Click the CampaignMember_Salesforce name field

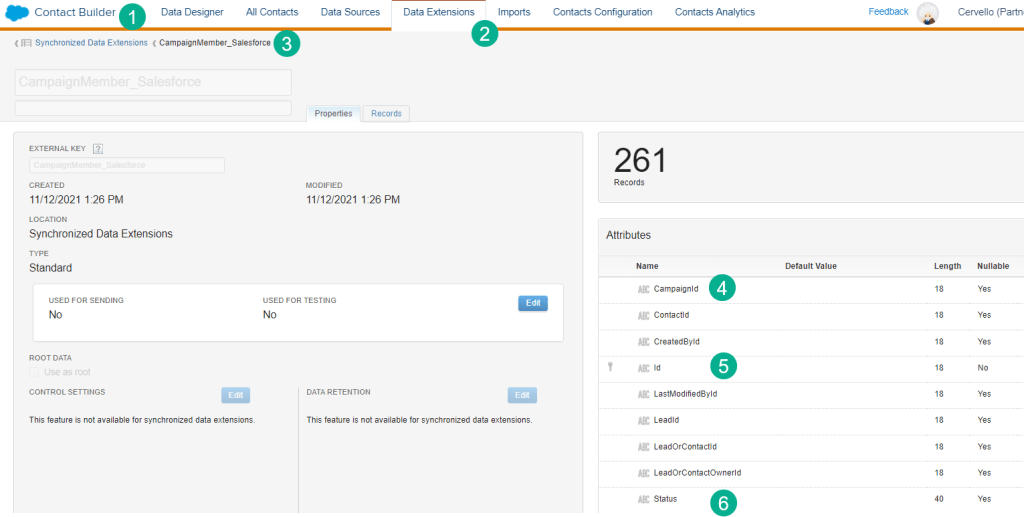pos(153,82)
